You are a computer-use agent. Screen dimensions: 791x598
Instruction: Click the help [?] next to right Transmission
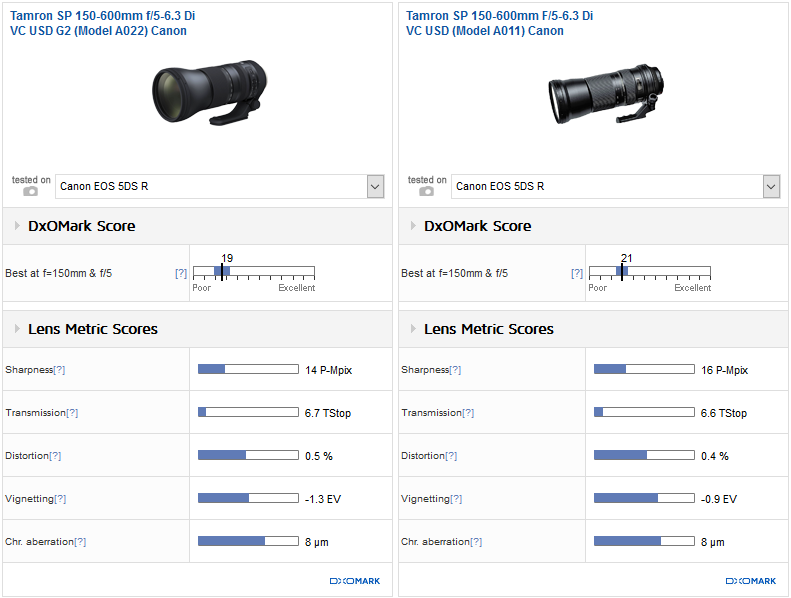[468, 413]
